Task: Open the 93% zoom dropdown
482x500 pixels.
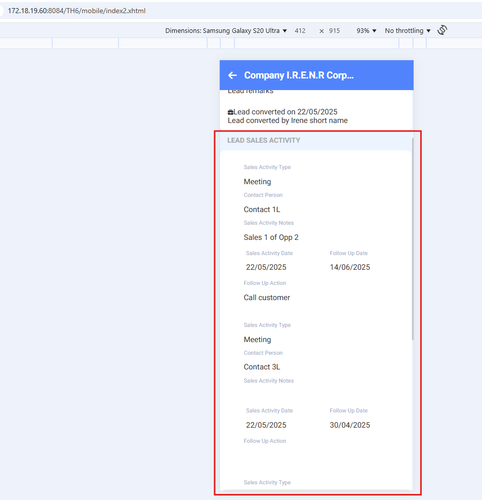Action: coord(366,31)
